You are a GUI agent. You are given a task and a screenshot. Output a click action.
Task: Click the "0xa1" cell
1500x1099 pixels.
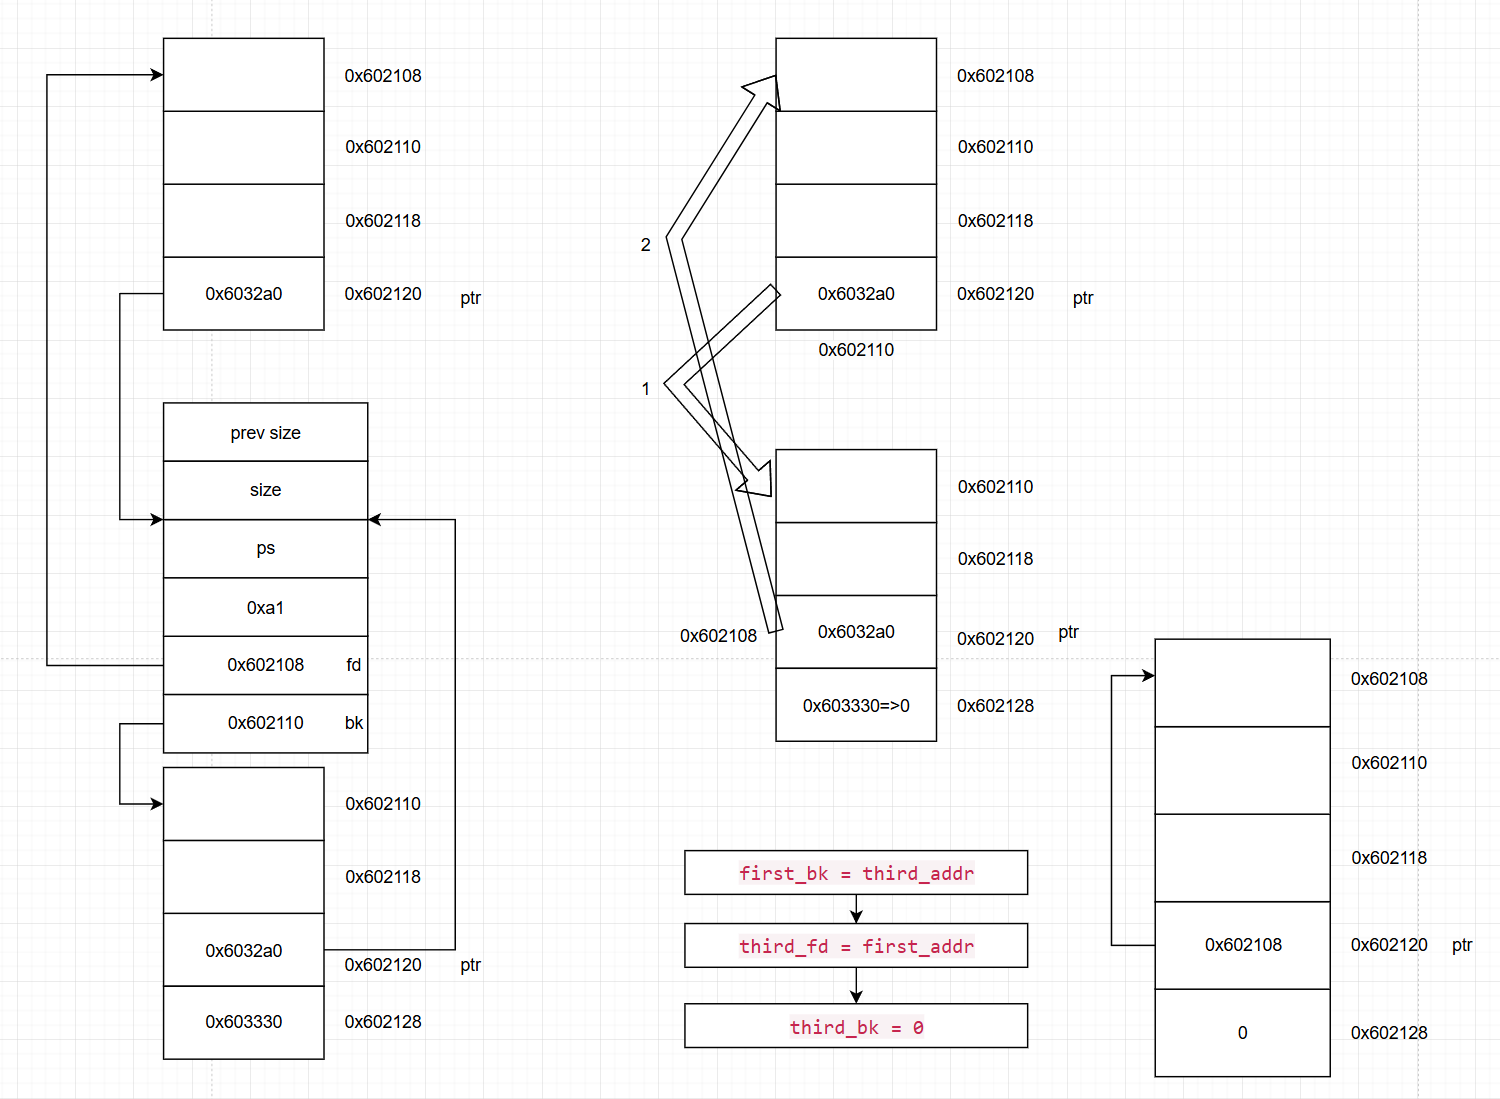pyautogui.click(x=265, y=607)
